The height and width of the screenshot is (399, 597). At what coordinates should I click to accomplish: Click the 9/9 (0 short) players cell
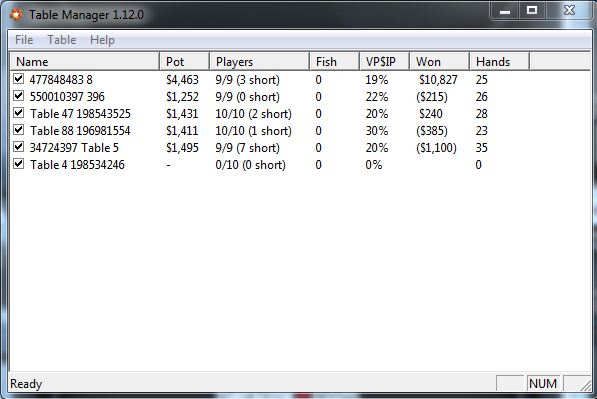pyautogui.click(x=247, y=97)
